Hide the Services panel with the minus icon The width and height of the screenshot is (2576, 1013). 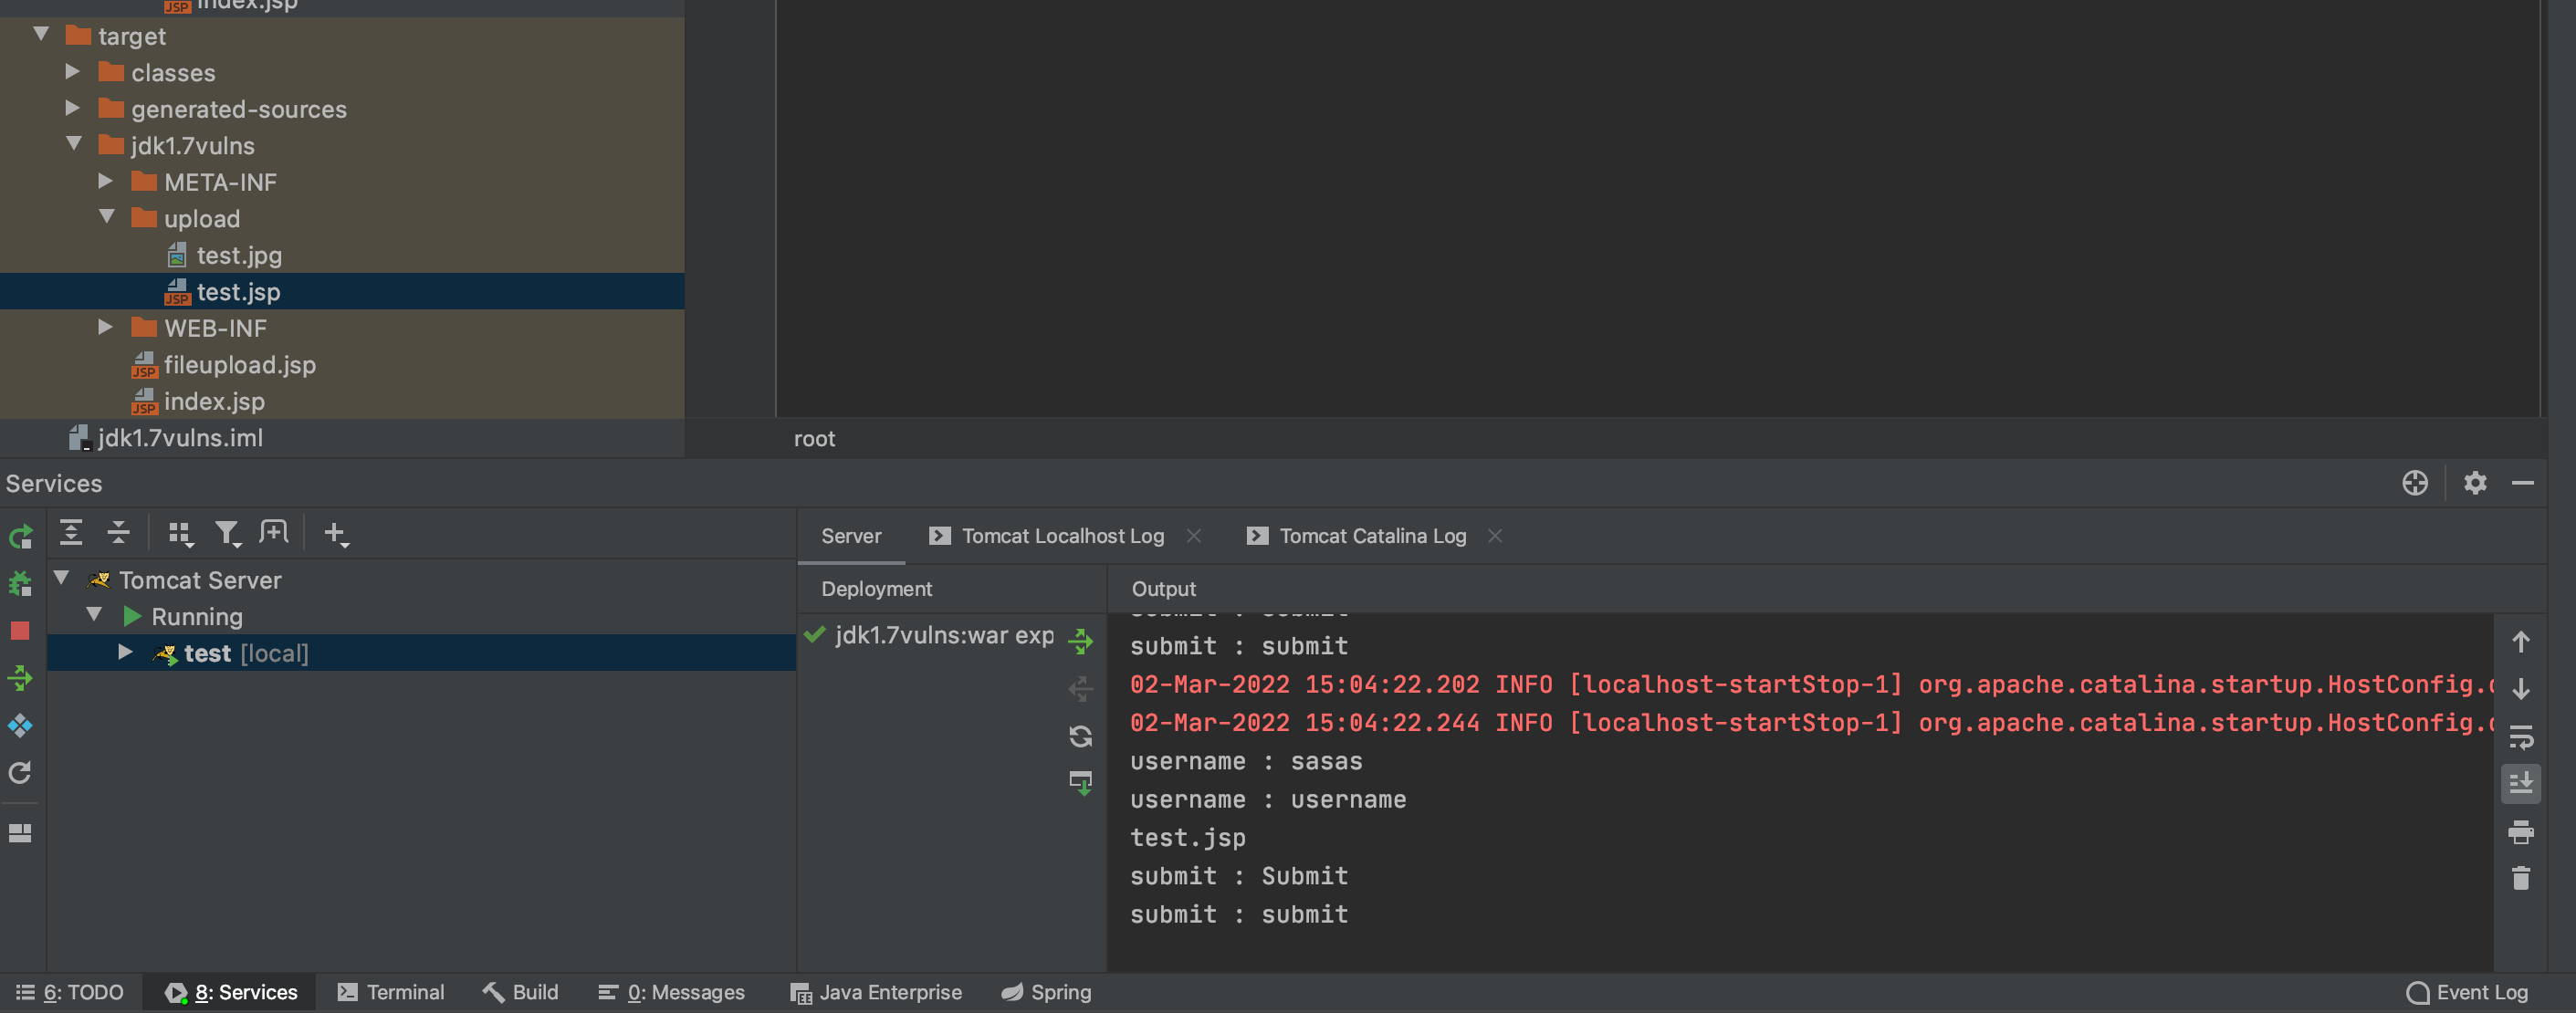pyautogui.click(x=2523, y=483)
